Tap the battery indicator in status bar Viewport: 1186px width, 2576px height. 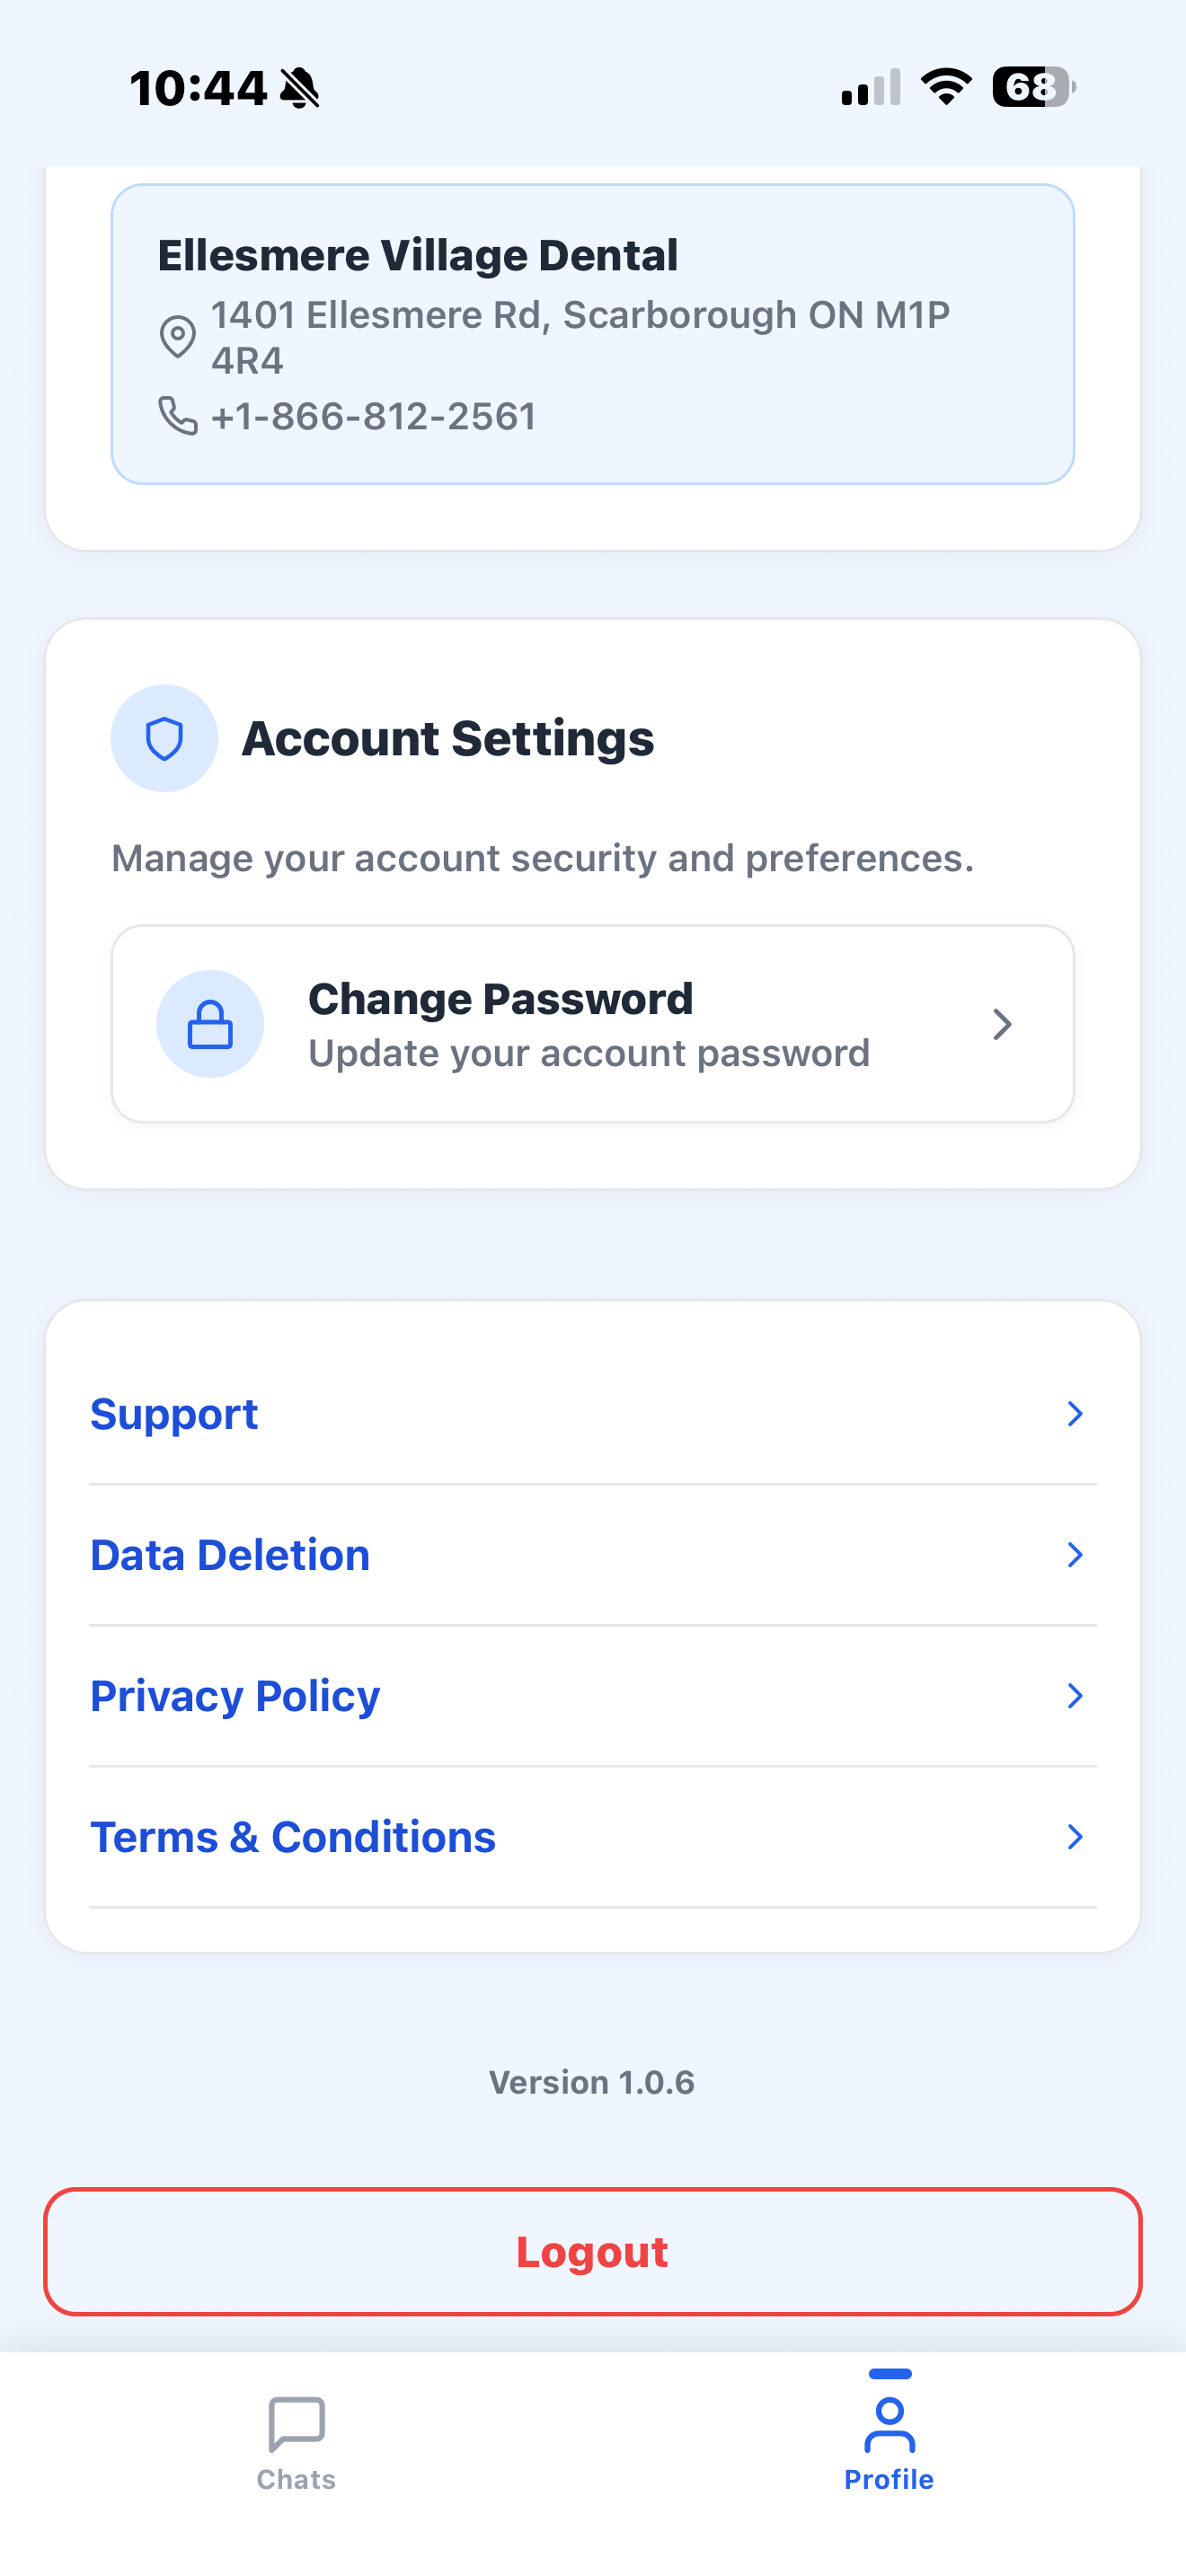point(1034,87)
